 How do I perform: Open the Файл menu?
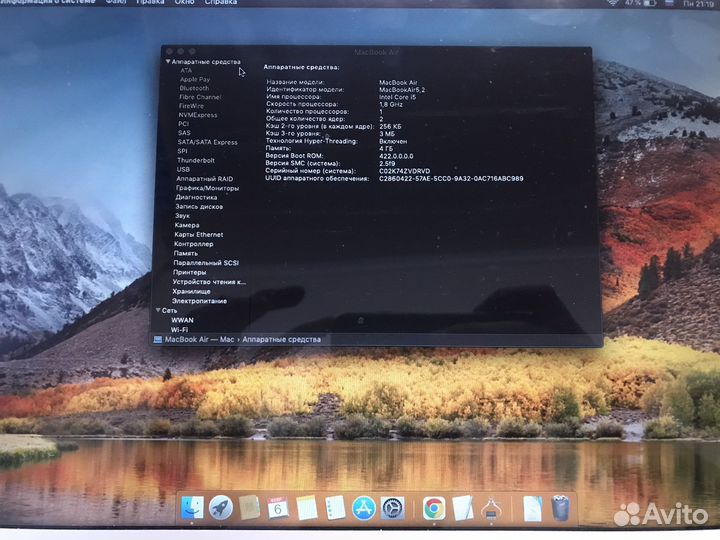click(116, 2)
